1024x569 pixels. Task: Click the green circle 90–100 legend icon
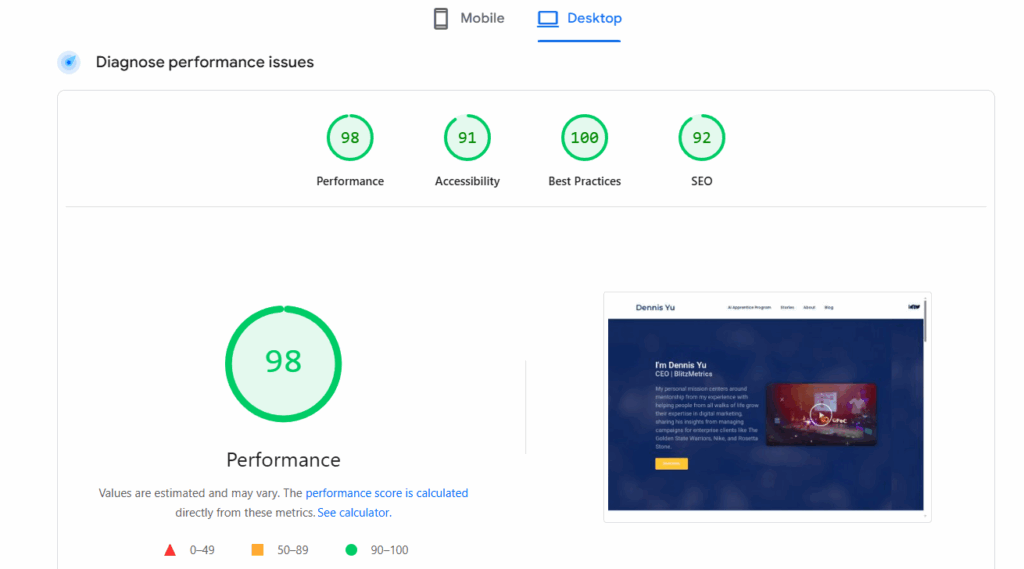[351, 550]
